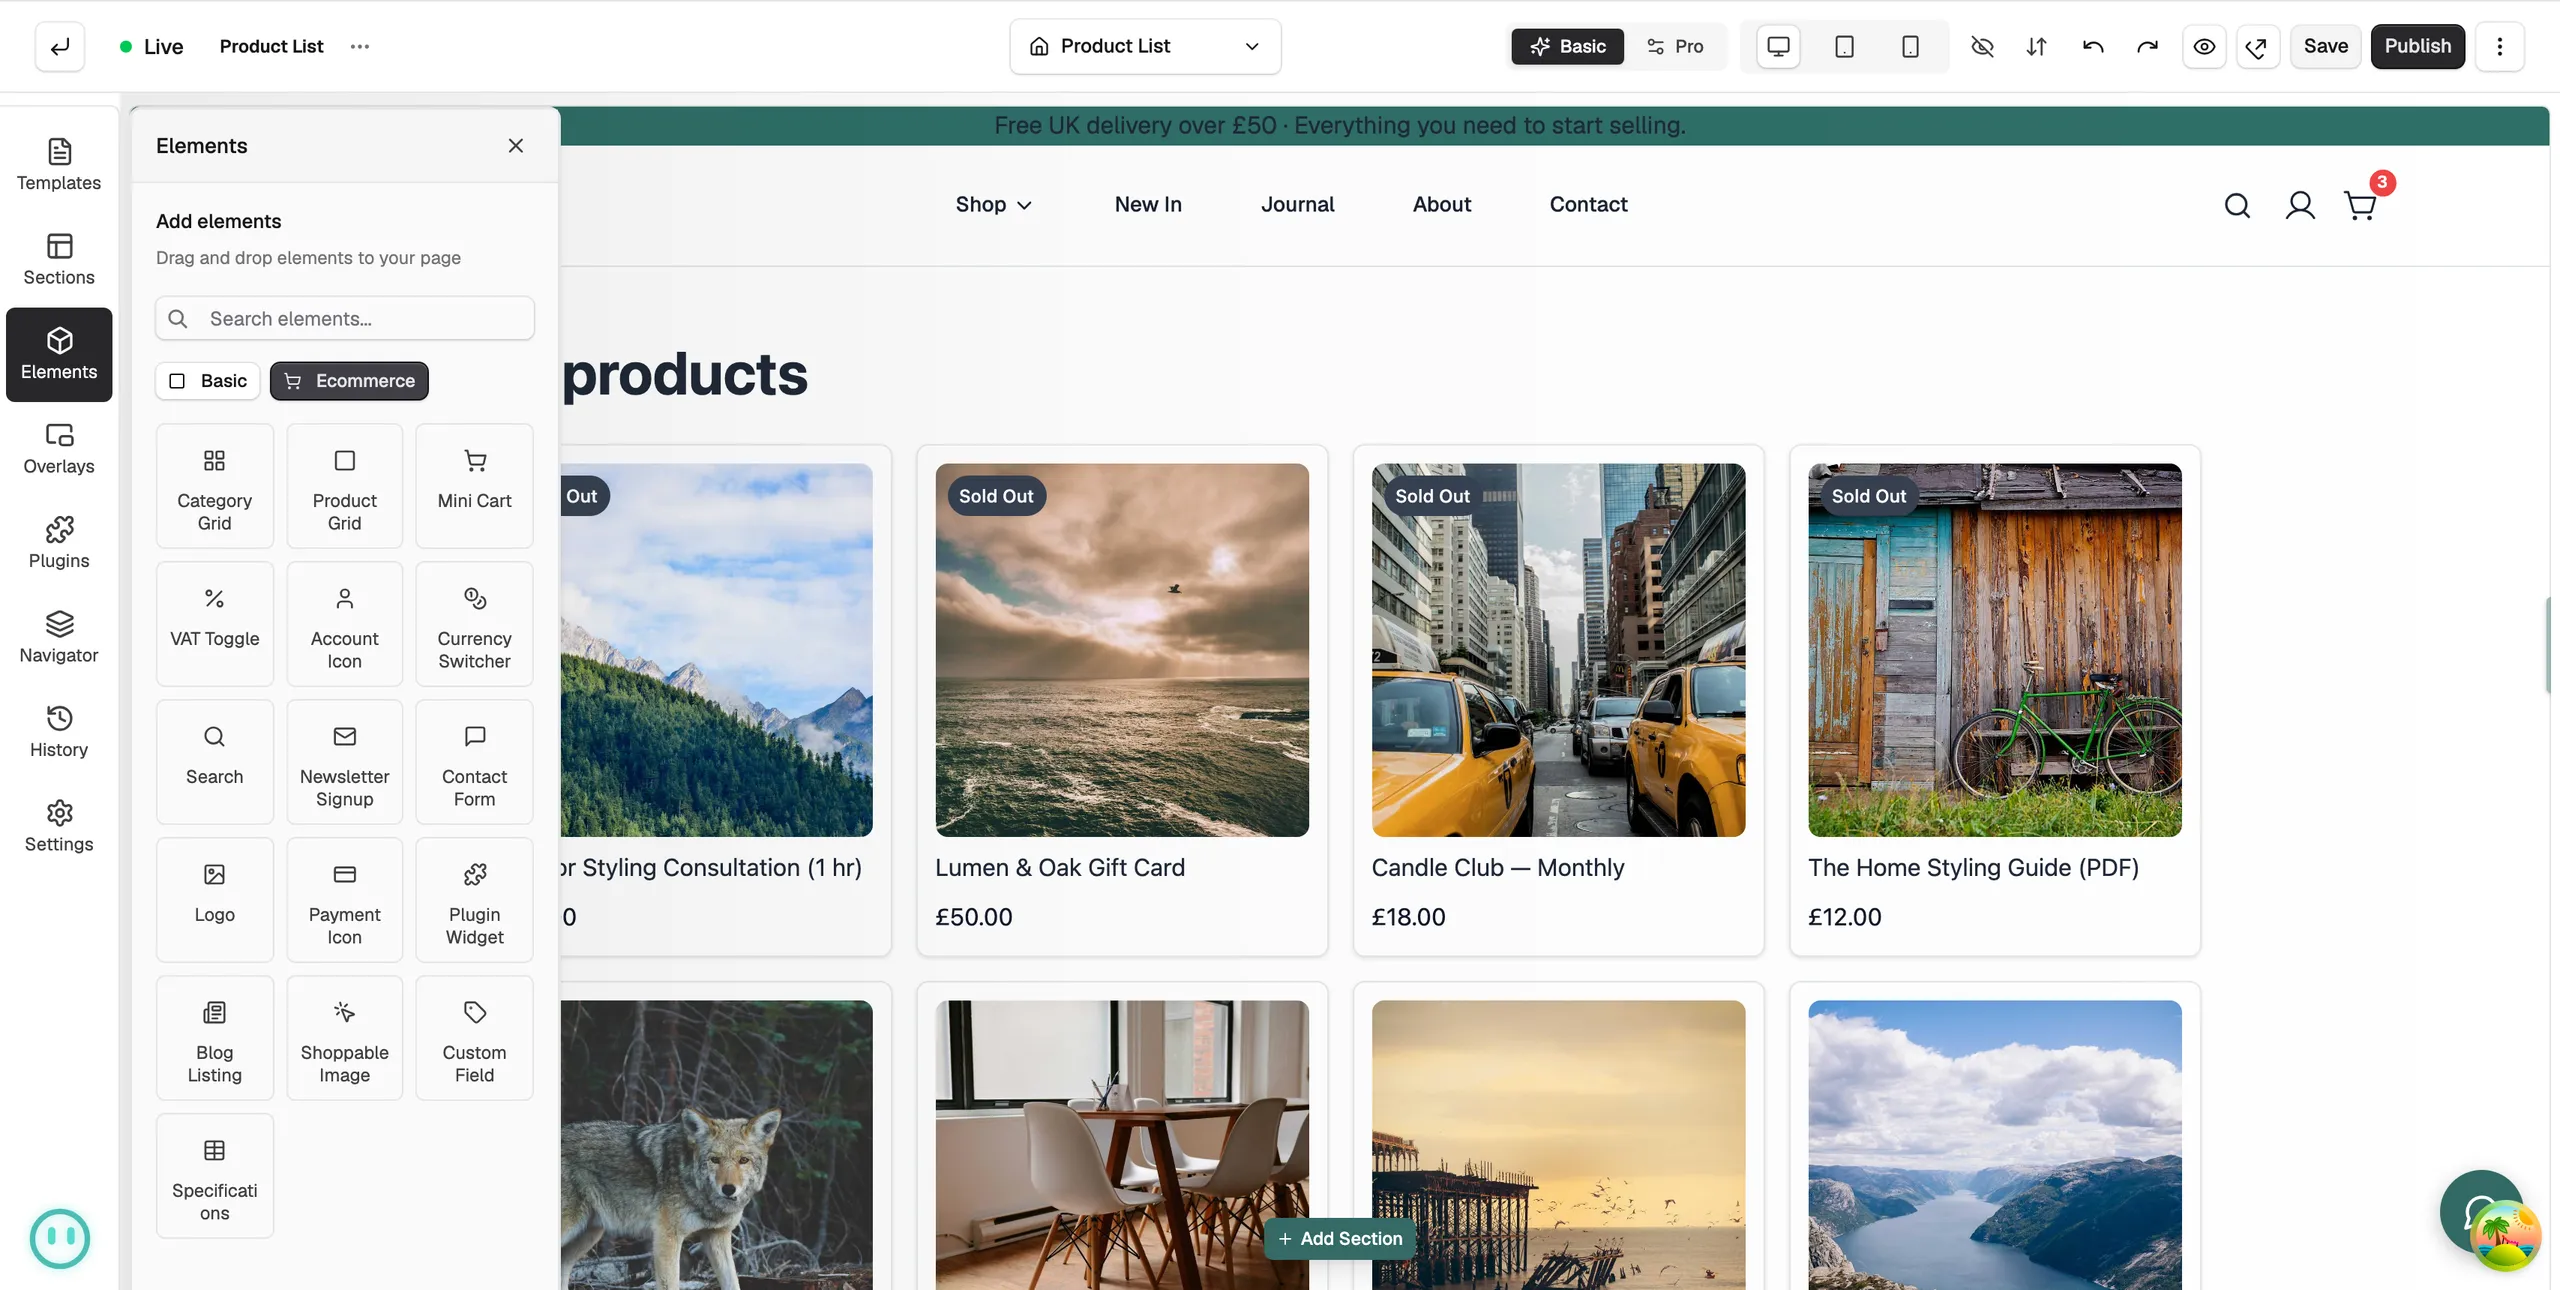
Task: Expand the Product List page dropdown
Action: 1145,46
